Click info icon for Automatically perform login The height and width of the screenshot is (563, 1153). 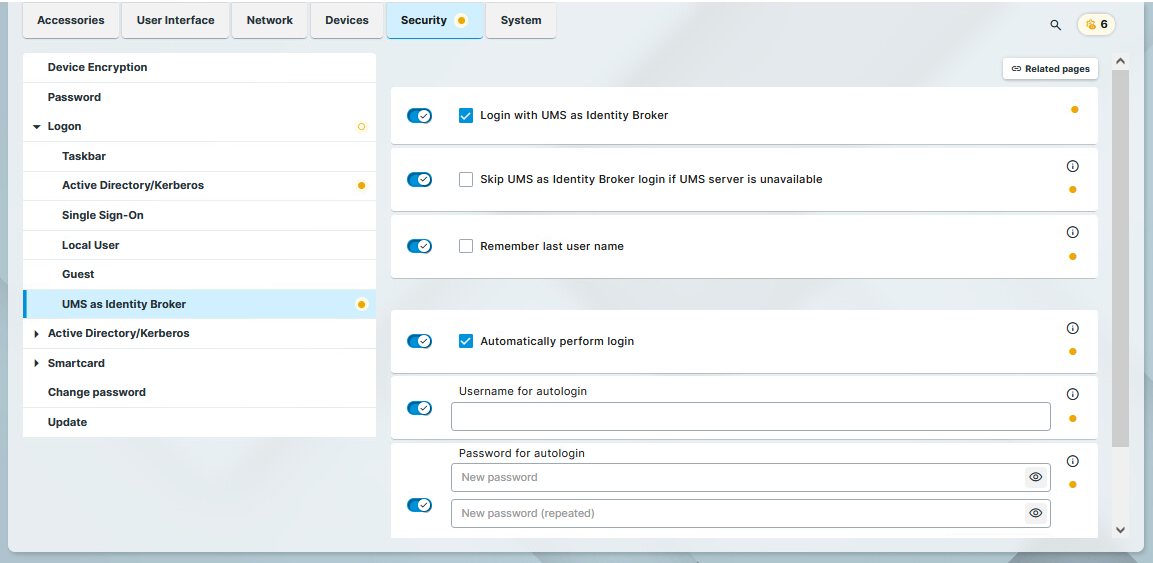point(1073,328)
